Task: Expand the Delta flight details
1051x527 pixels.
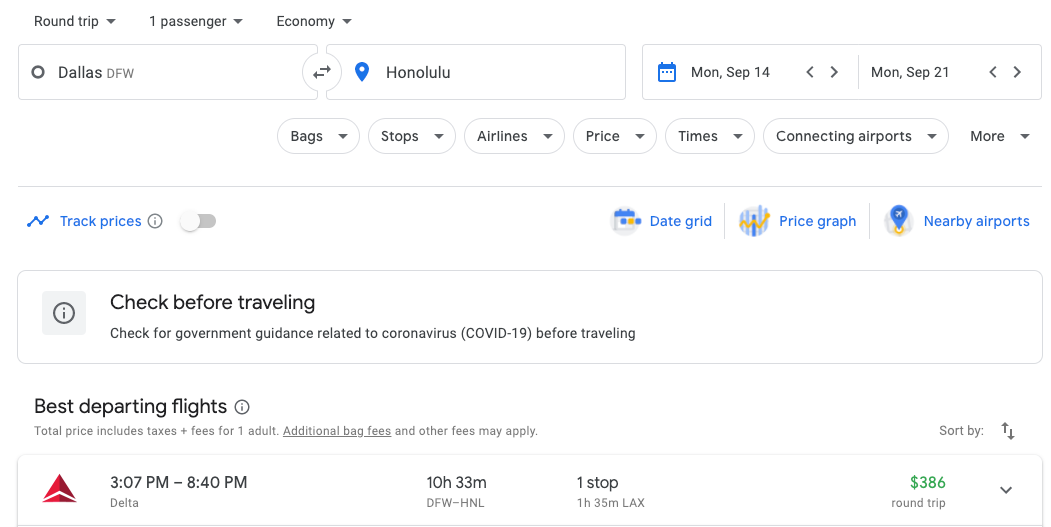Action: point(1006,490)
